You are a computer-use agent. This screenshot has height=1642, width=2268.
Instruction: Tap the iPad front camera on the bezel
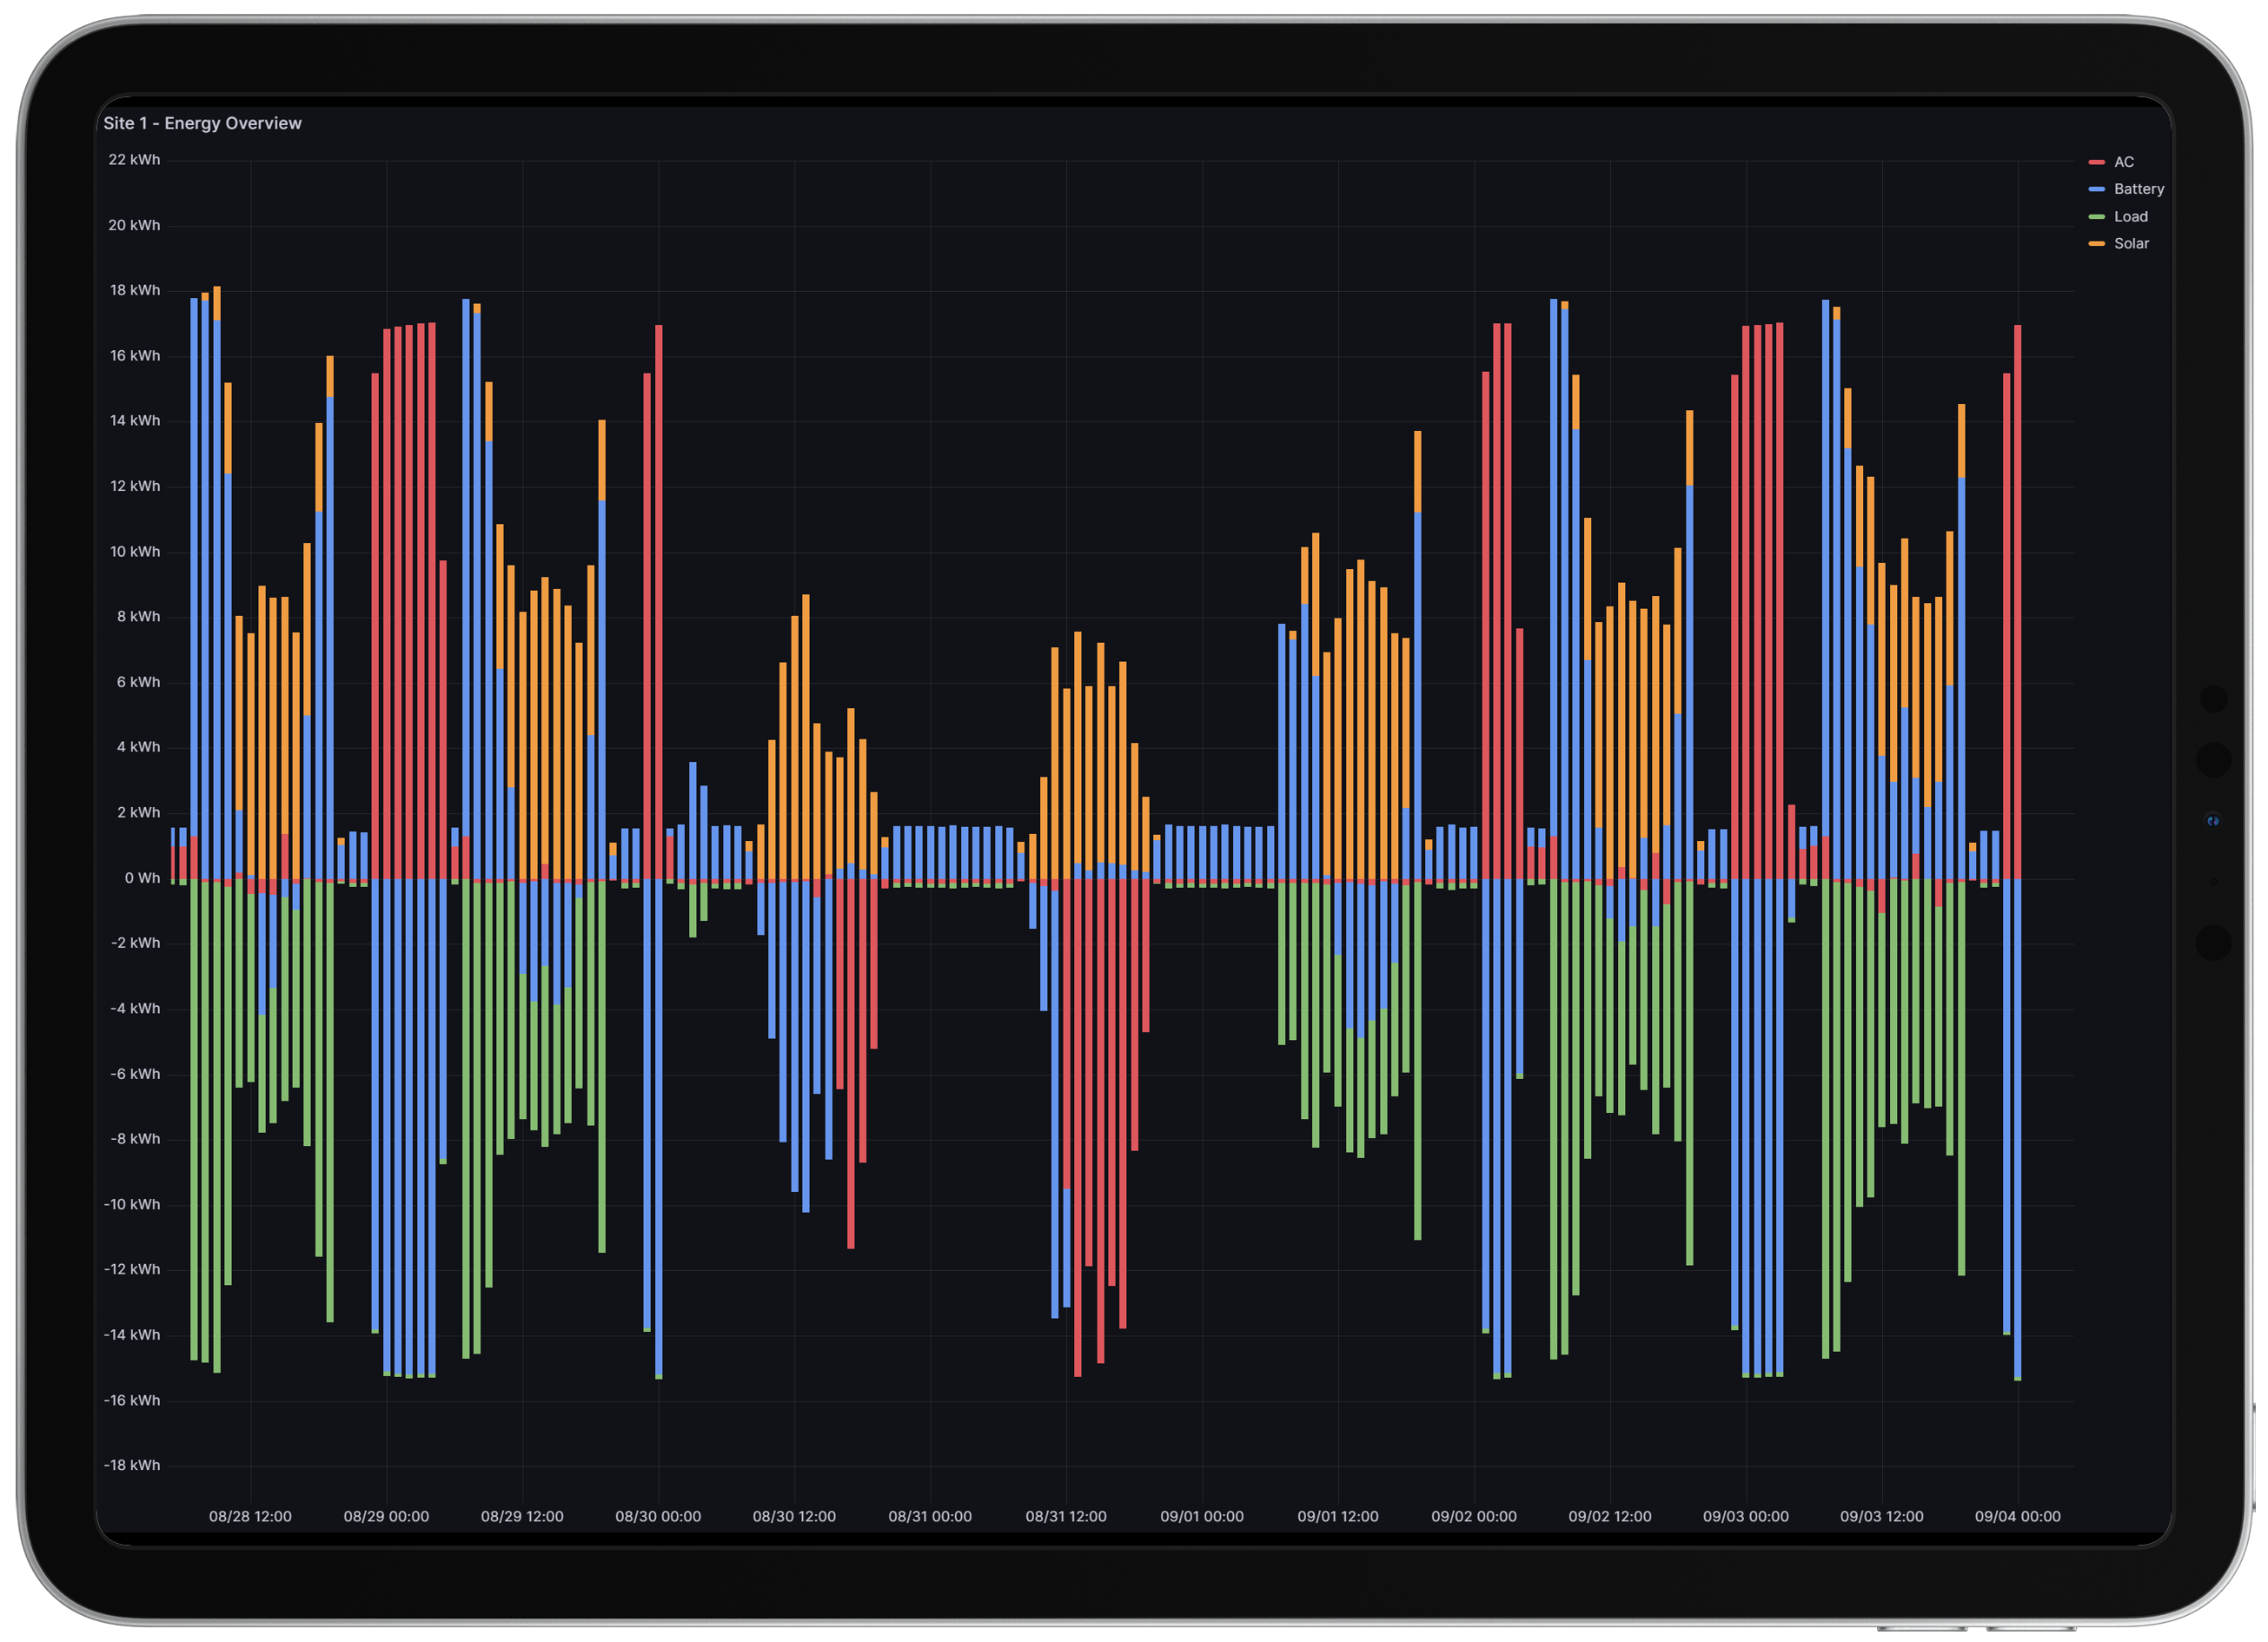tap(2213, 821)
